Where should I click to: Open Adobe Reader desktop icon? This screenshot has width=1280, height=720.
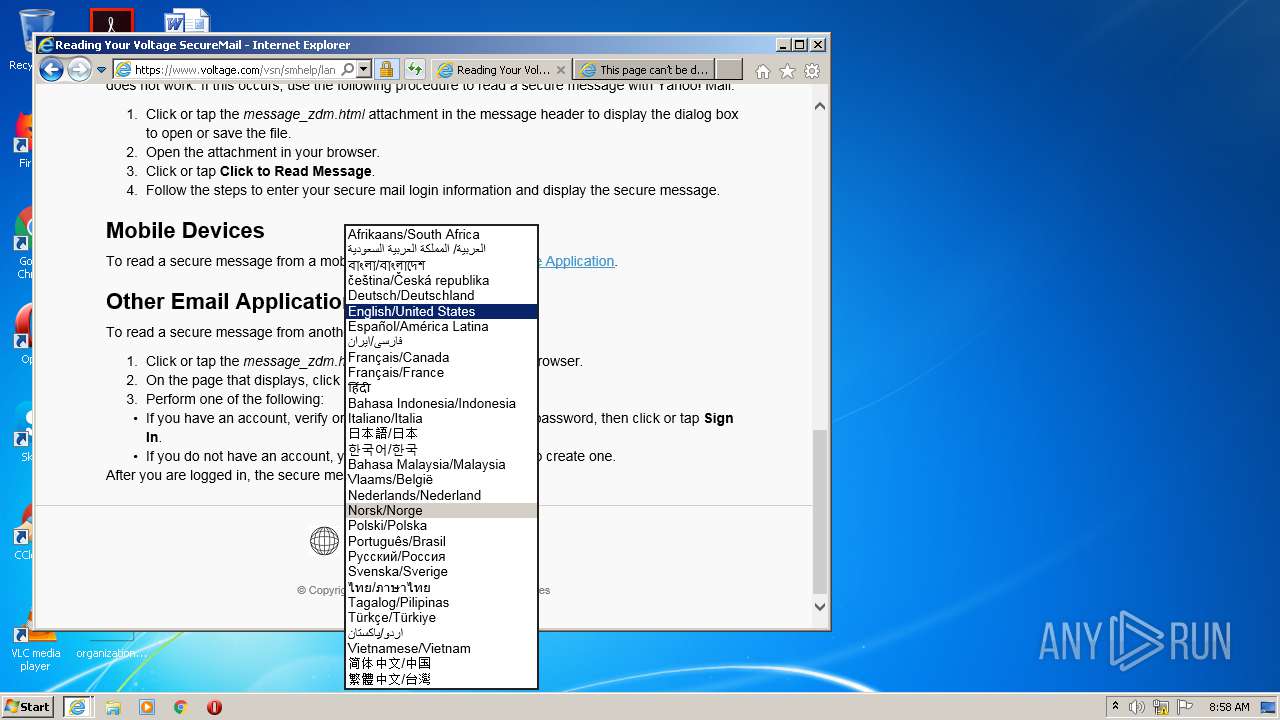pos(111,21)
